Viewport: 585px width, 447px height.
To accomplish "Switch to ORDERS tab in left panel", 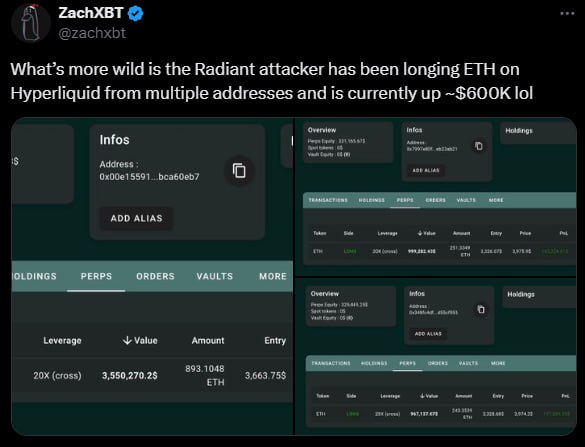I will point(155,276).
